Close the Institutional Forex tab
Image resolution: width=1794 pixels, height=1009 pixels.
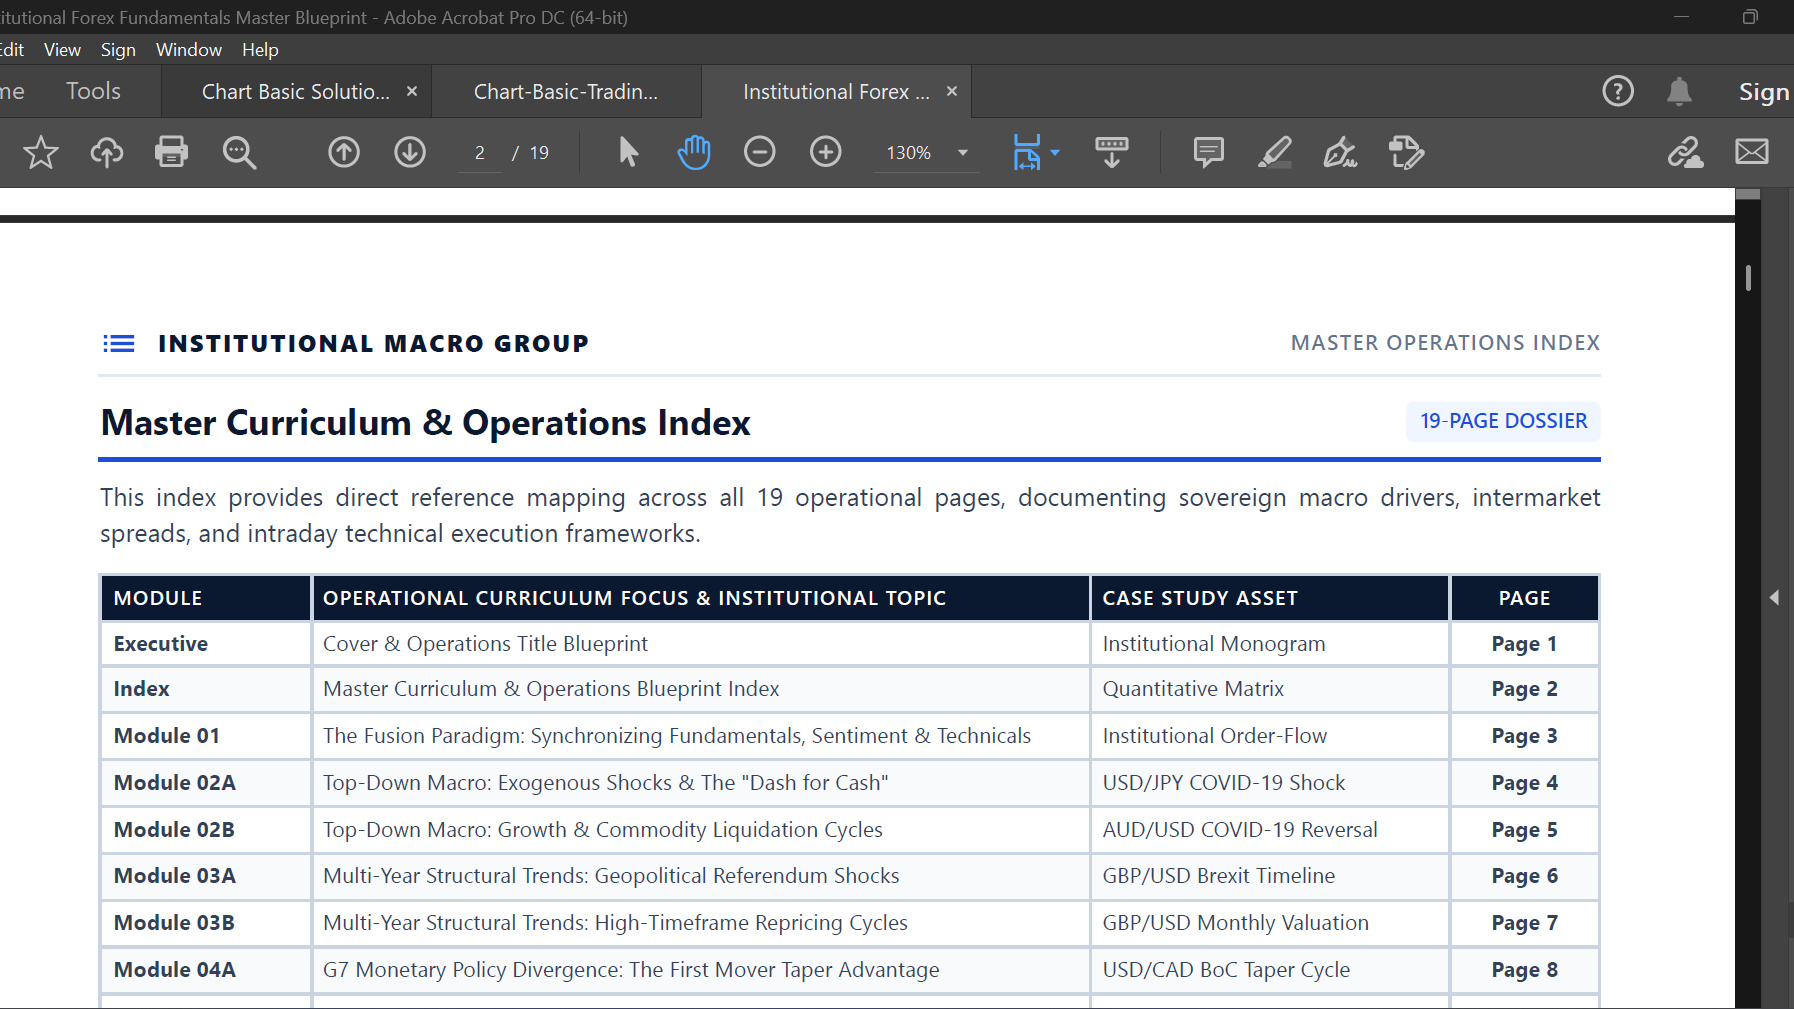tap(952, 91)
